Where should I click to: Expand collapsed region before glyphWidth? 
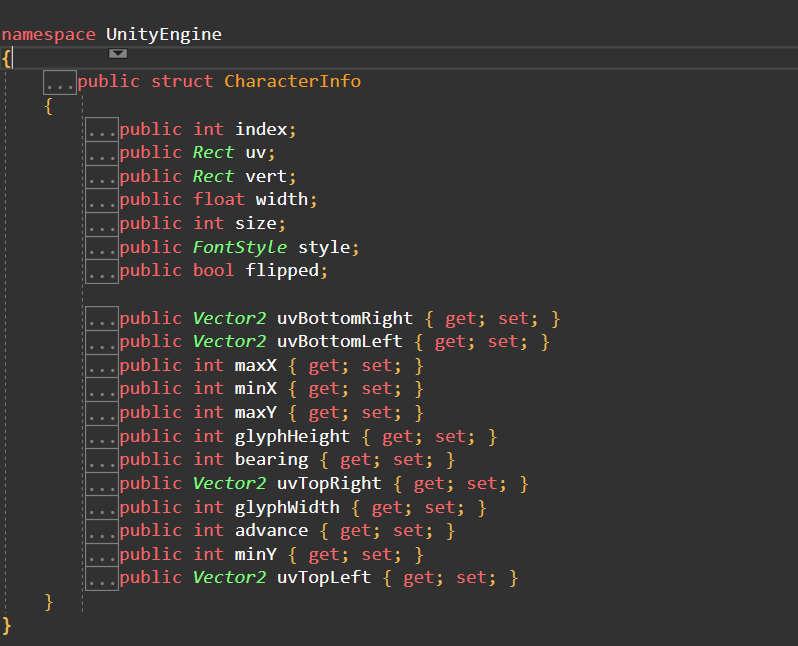(102, 507)
